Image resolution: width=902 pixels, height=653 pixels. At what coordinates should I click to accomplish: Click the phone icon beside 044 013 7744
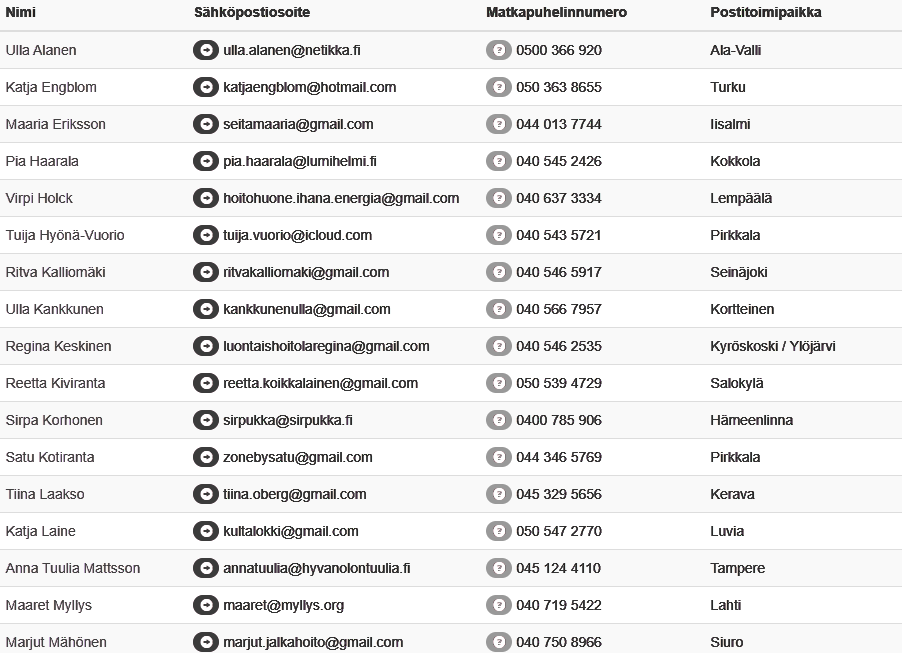click(x=498, y=124)
